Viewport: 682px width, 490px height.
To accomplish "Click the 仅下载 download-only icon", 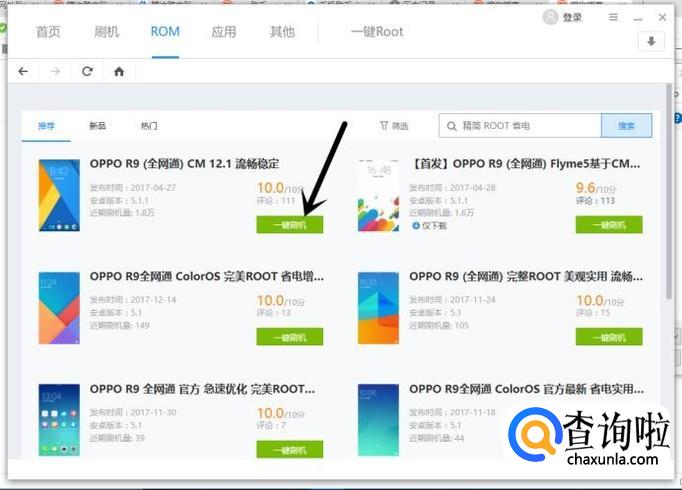I will (416, 225).
